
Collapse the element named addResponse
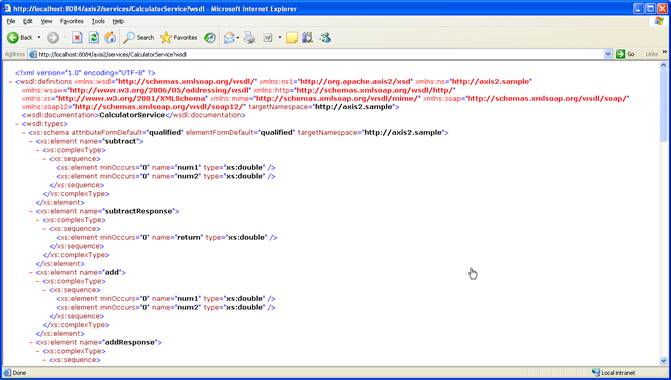coord(31,342)
